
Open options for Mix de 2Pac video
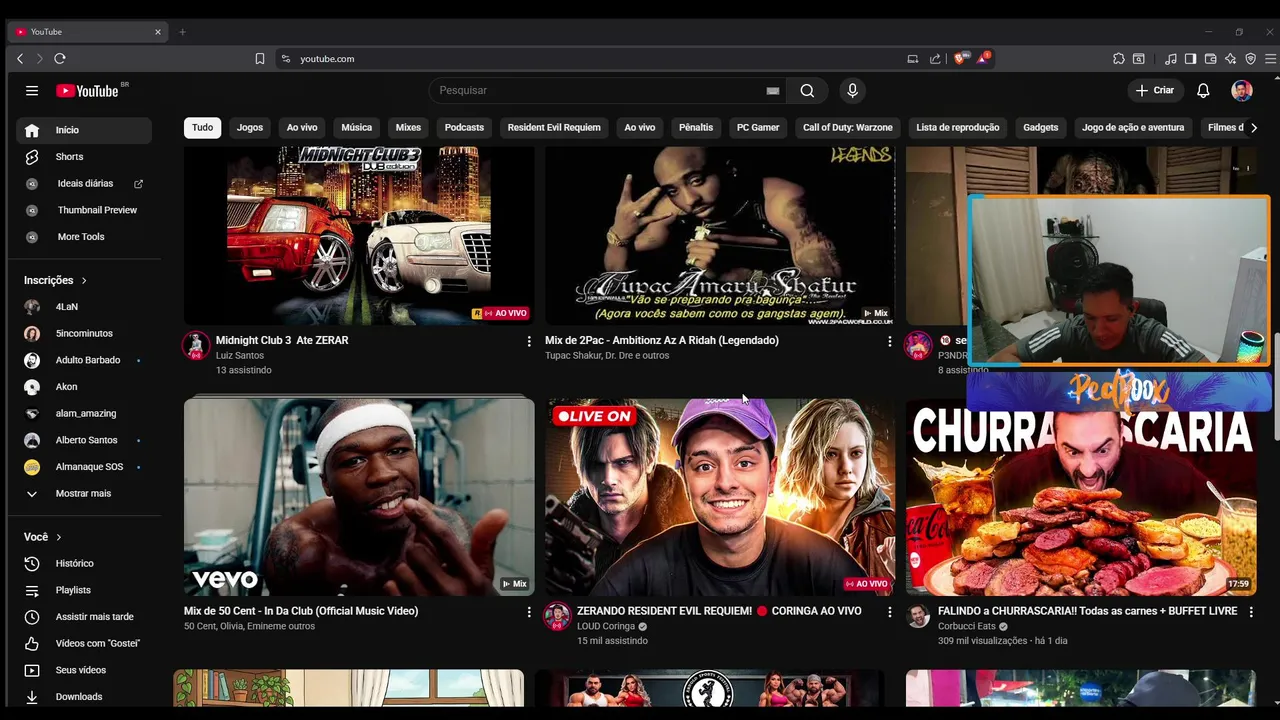[889, 342]
